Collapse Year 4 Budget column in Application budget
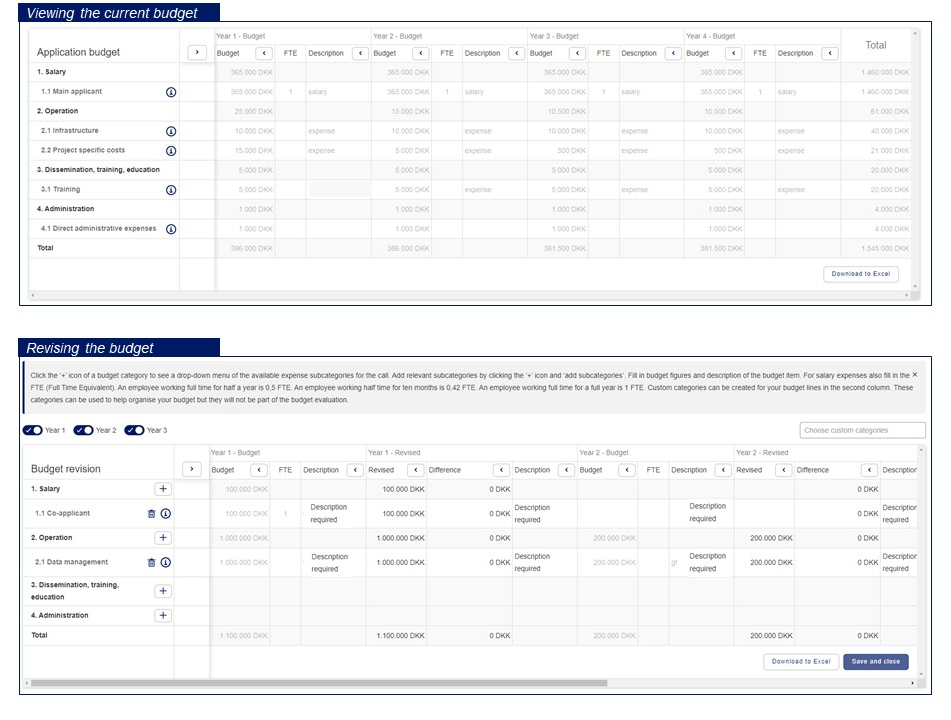 pyautogui.click(x=733, y=53)
